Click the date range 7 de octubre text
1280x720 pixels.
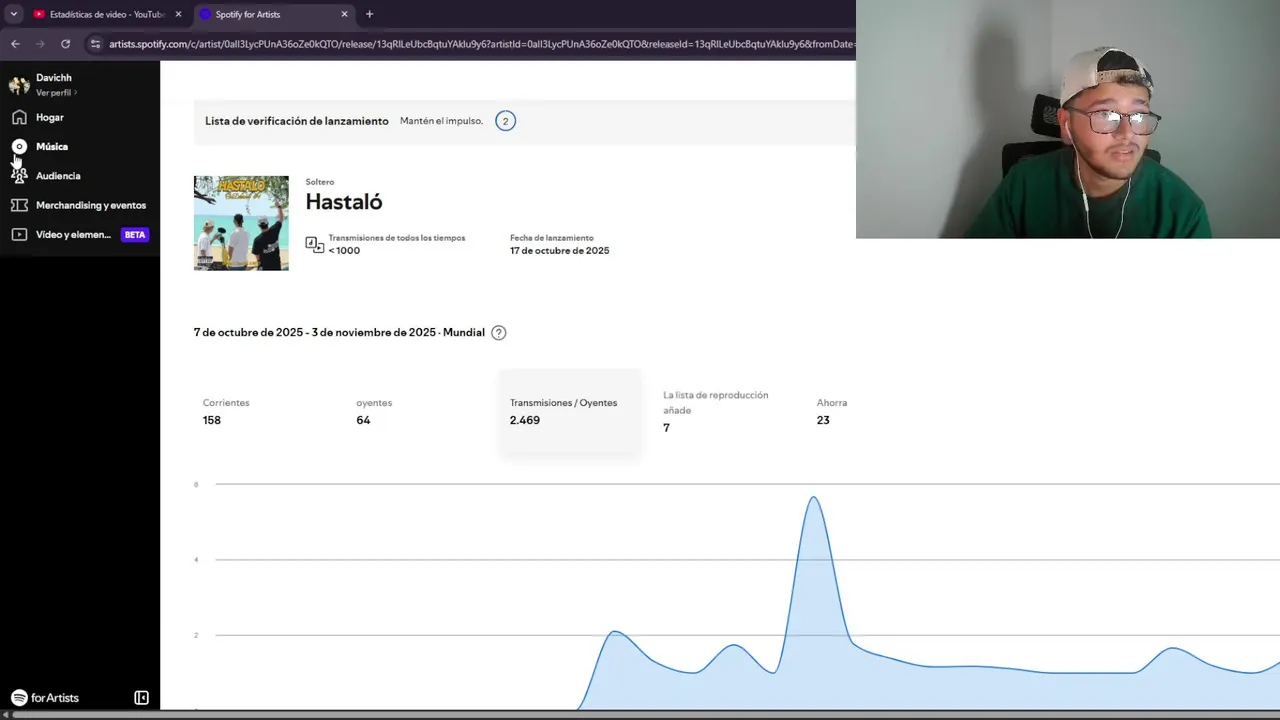click(339, 333)
